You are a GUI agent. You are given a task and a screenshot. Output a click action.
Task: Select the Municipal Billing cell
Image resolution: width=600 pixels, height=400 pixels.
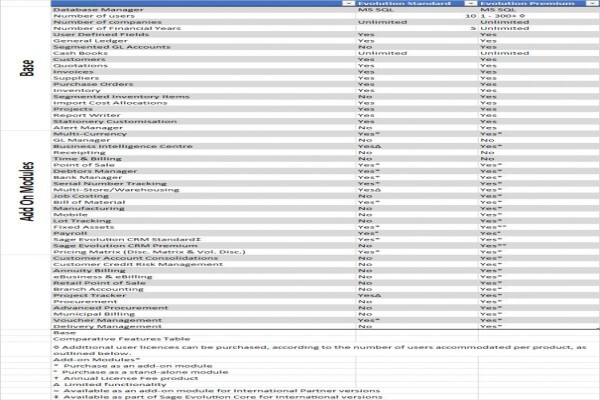203,314
